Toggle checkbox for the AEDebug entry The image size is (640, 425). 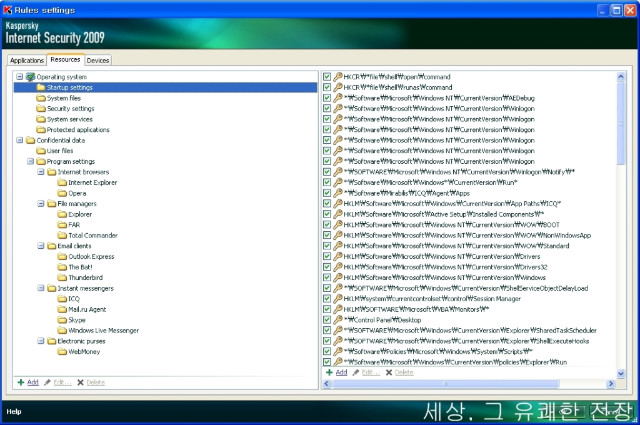327,98
